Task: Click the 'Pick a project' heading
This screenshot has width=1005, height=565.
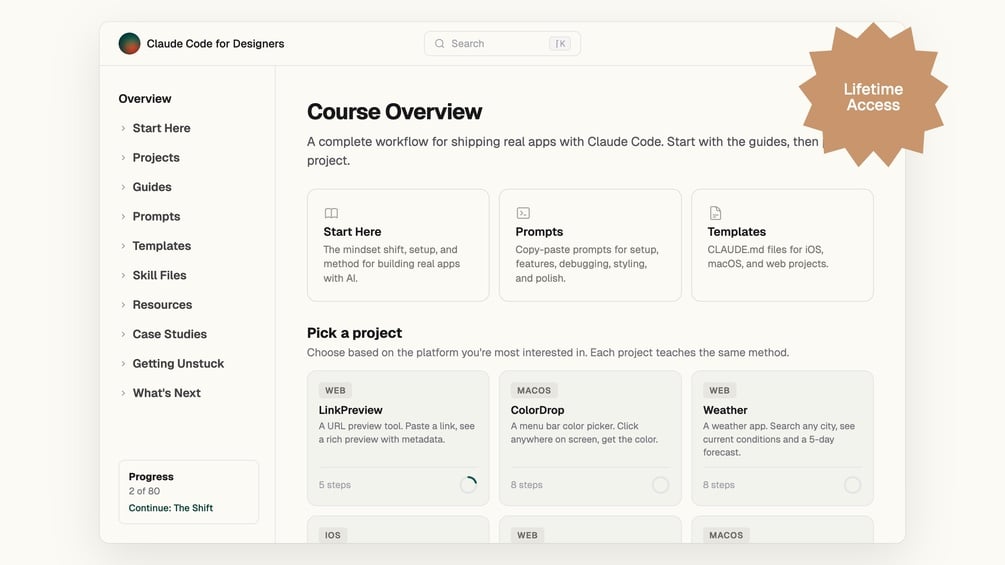Action: 354,333
